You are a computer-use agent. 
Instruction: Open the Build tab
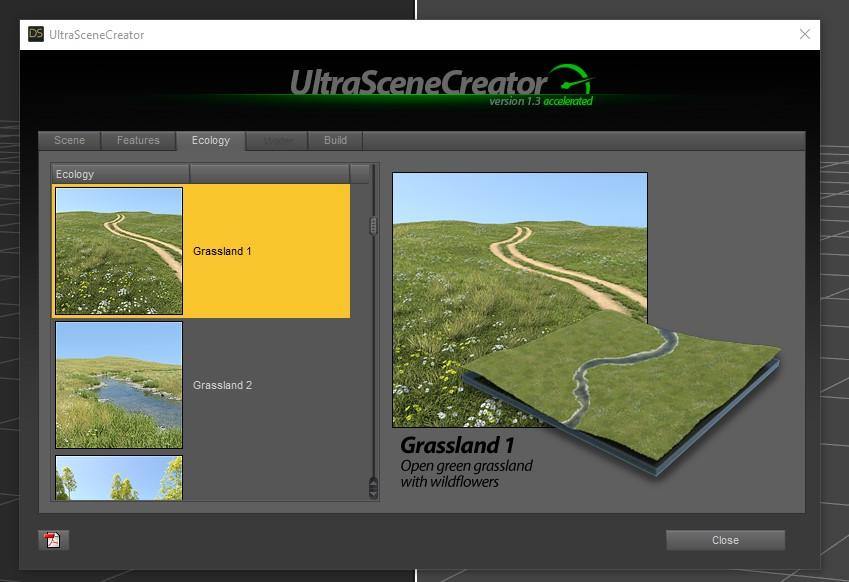[335, 140]
